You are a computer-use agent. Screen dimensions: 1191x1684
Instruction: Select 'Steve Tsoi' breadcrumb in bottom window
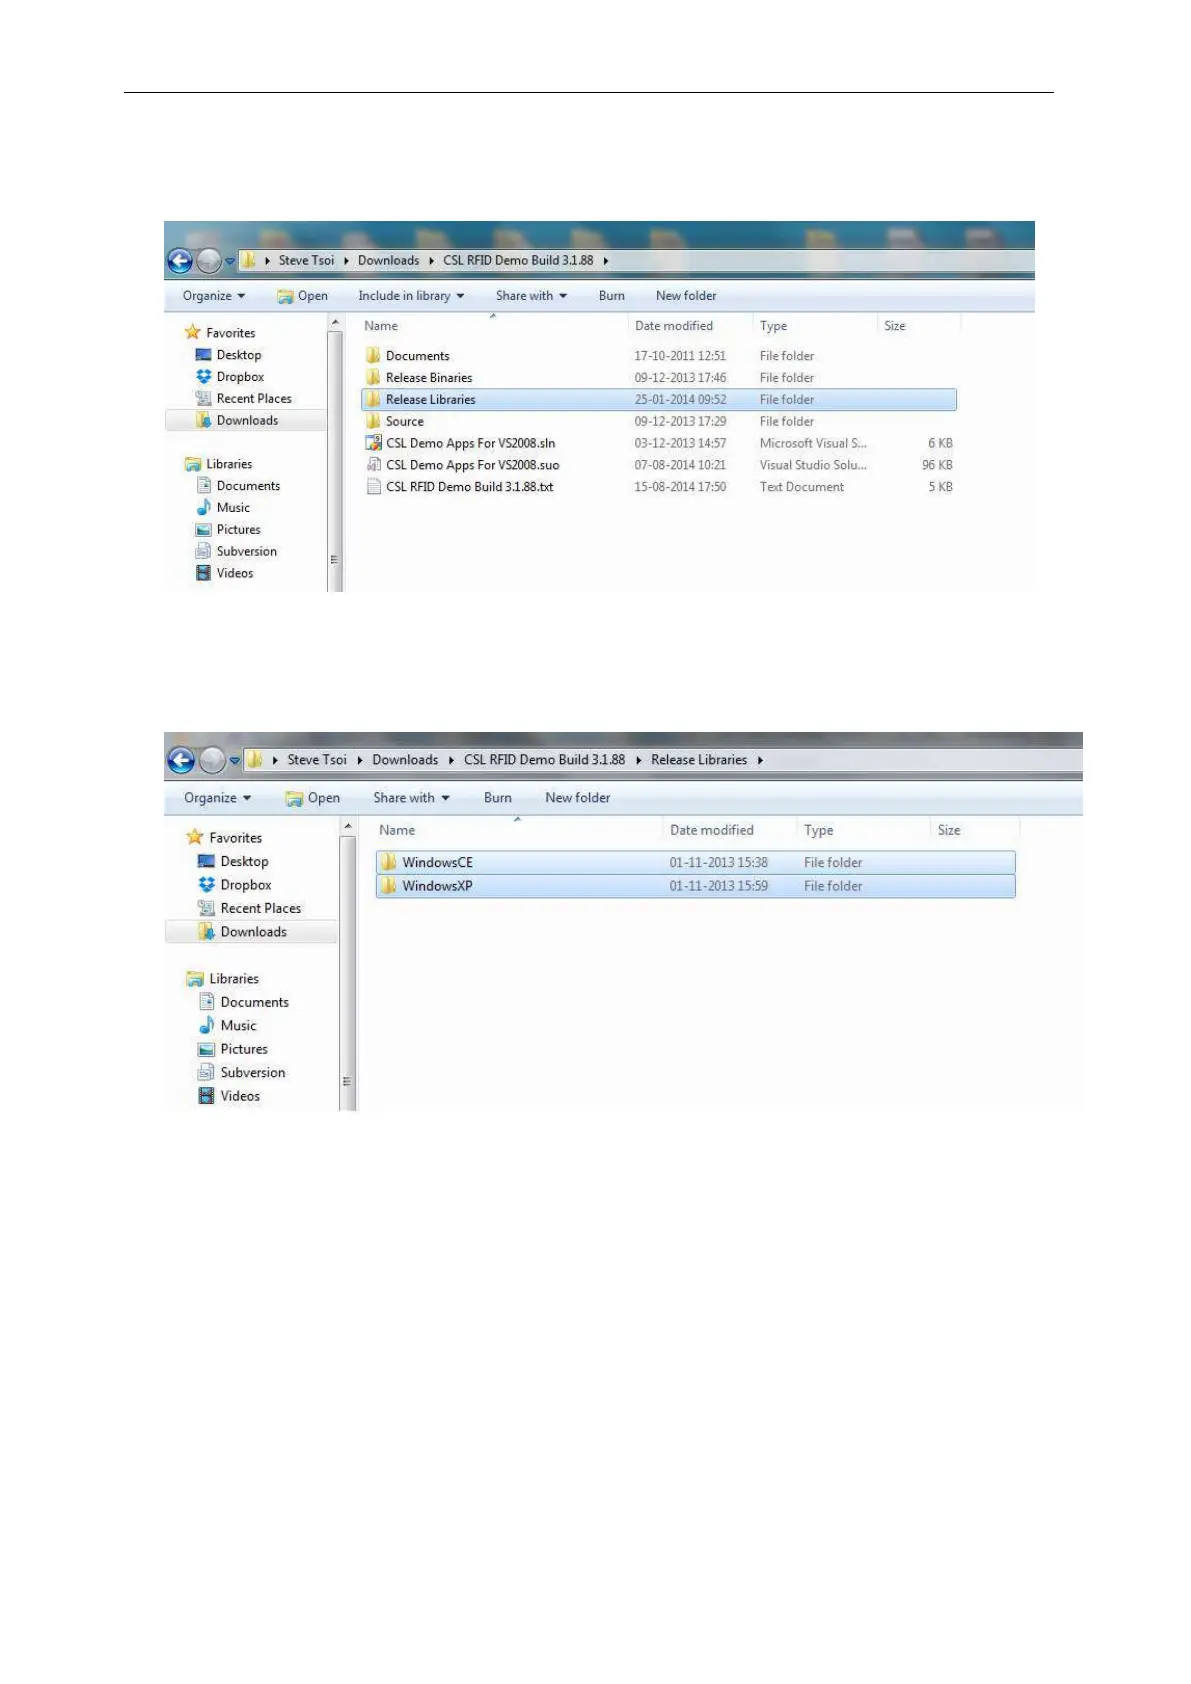click(317, 760)
